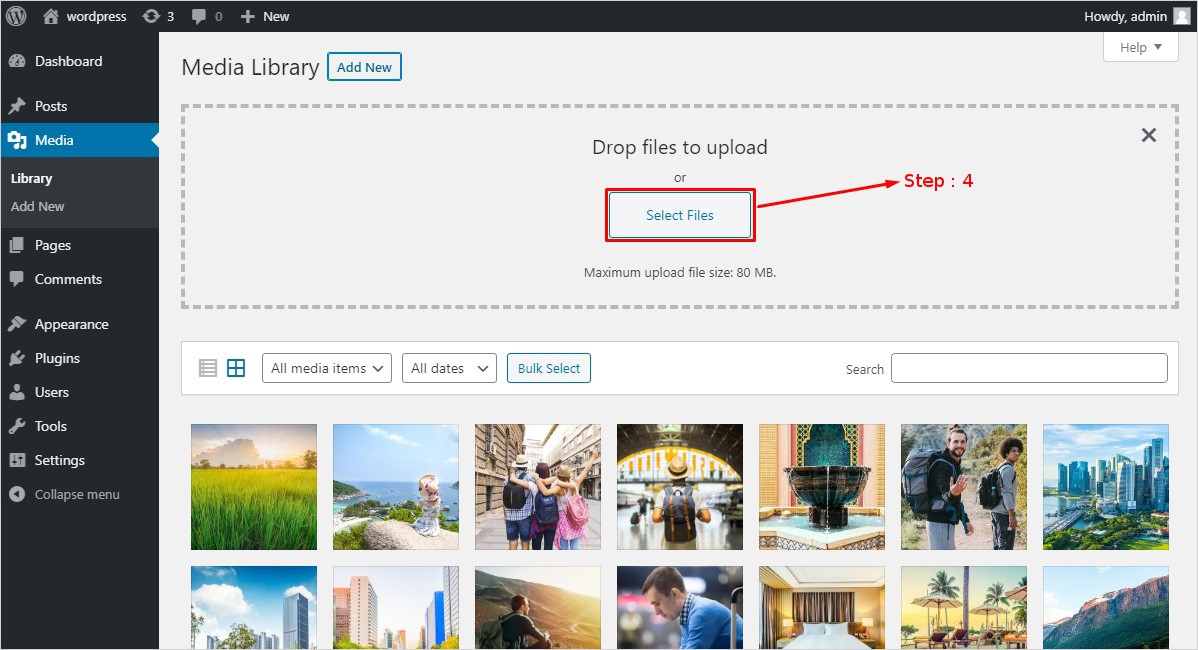This screenshot has height=650, width=1198.
Task: Open the All media items dropdown
Action: tap(327, 368)
